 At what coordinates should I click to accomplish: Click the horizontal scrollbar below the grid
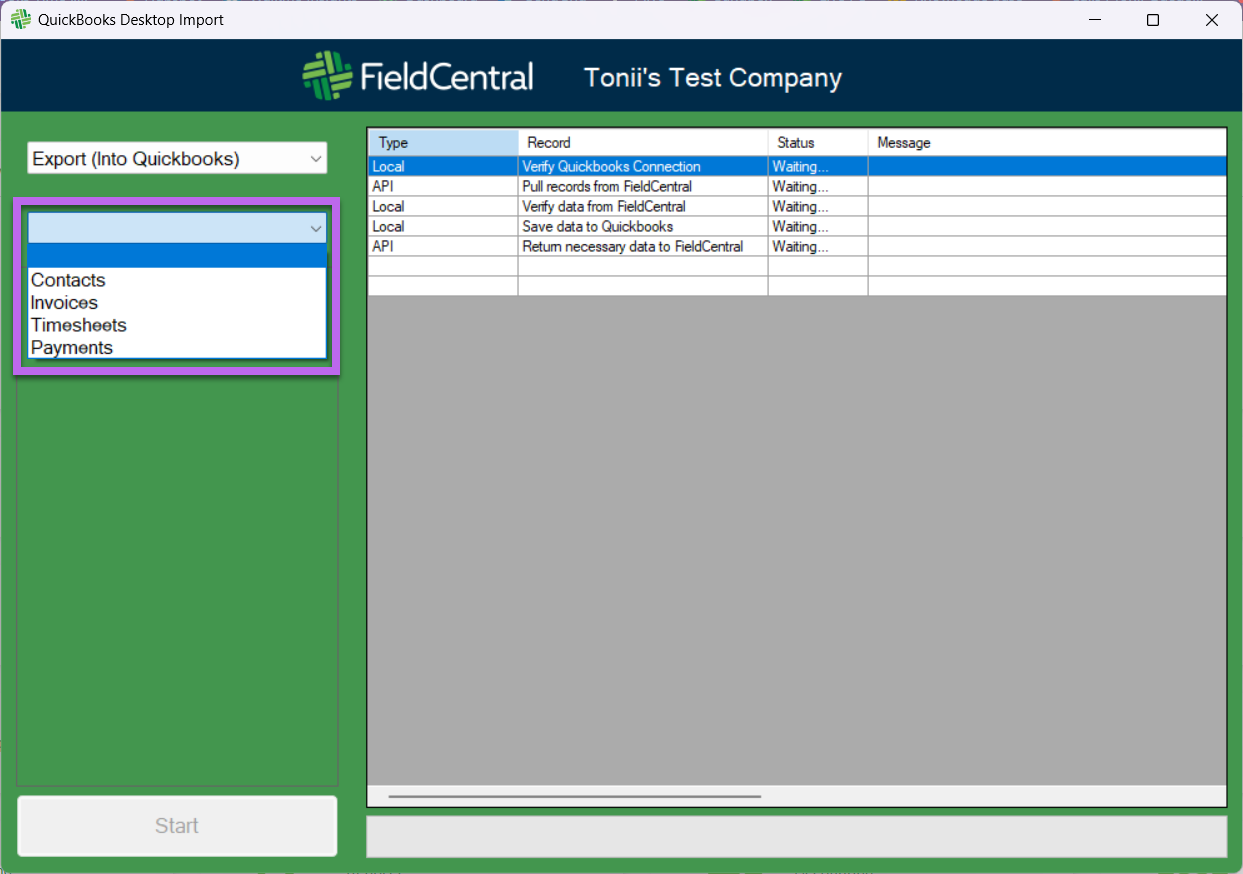(575, 797)
